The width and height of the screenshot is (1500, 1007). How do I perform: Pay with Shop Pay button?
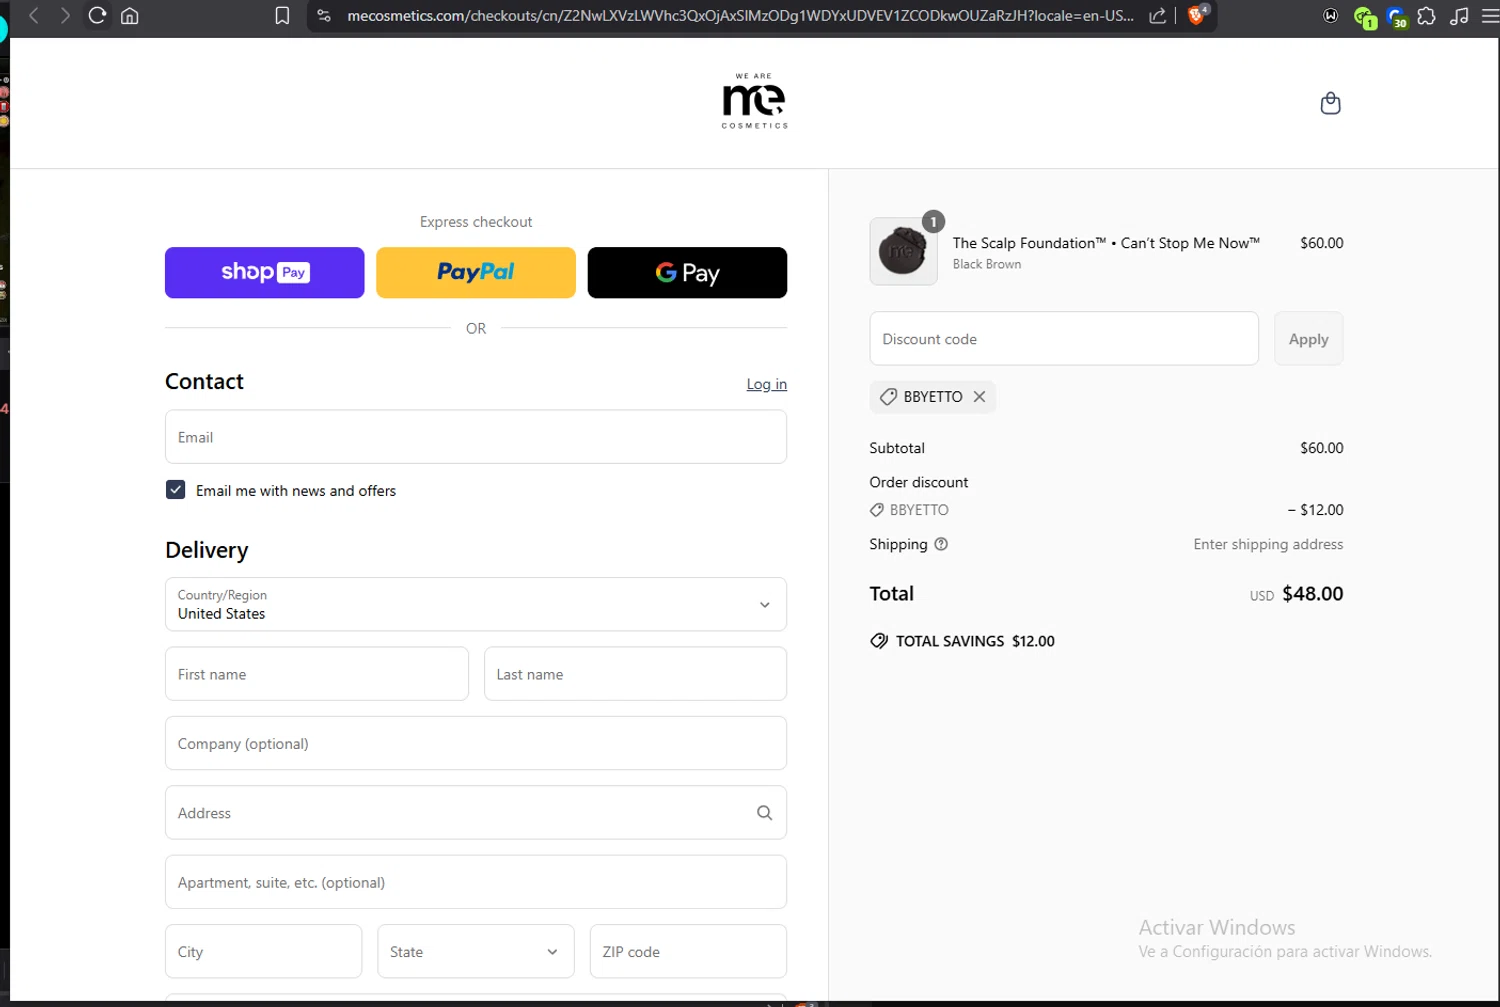(x=265, y=272)
